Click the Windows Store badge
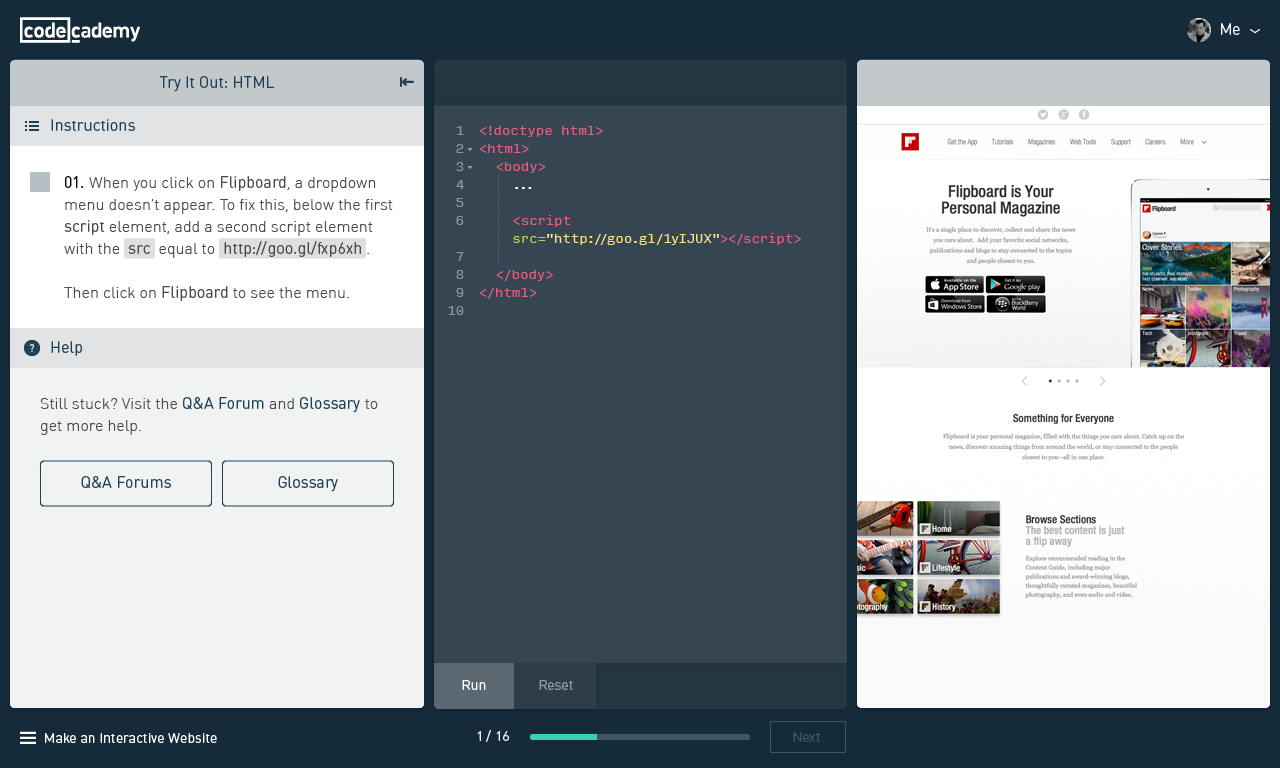Screen dimensions: 1280x768 click(954, 304)
